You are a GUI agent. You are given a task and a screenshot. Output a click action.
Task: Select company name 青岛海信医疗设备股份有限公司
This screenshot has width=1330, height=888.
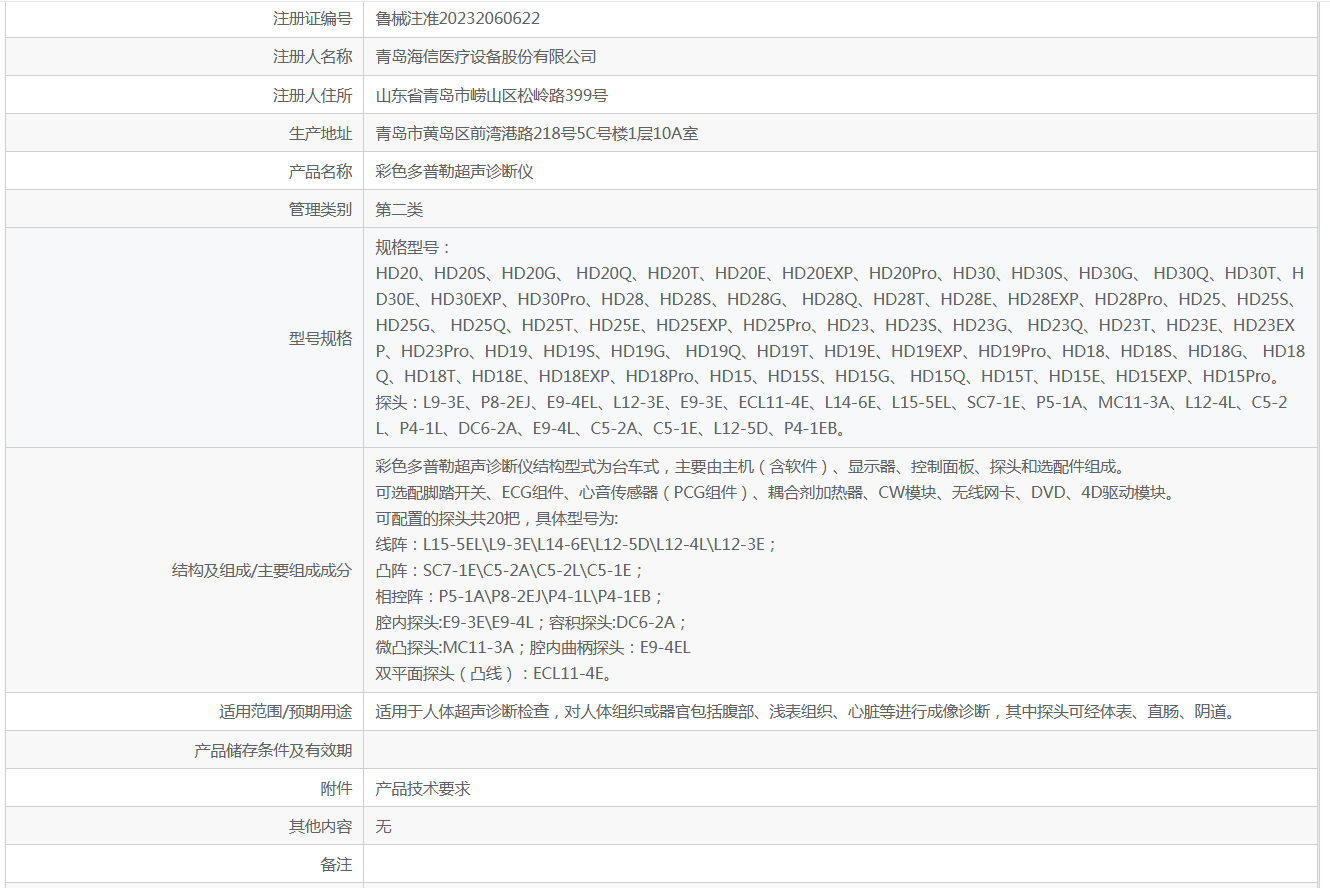click(486, 57)
